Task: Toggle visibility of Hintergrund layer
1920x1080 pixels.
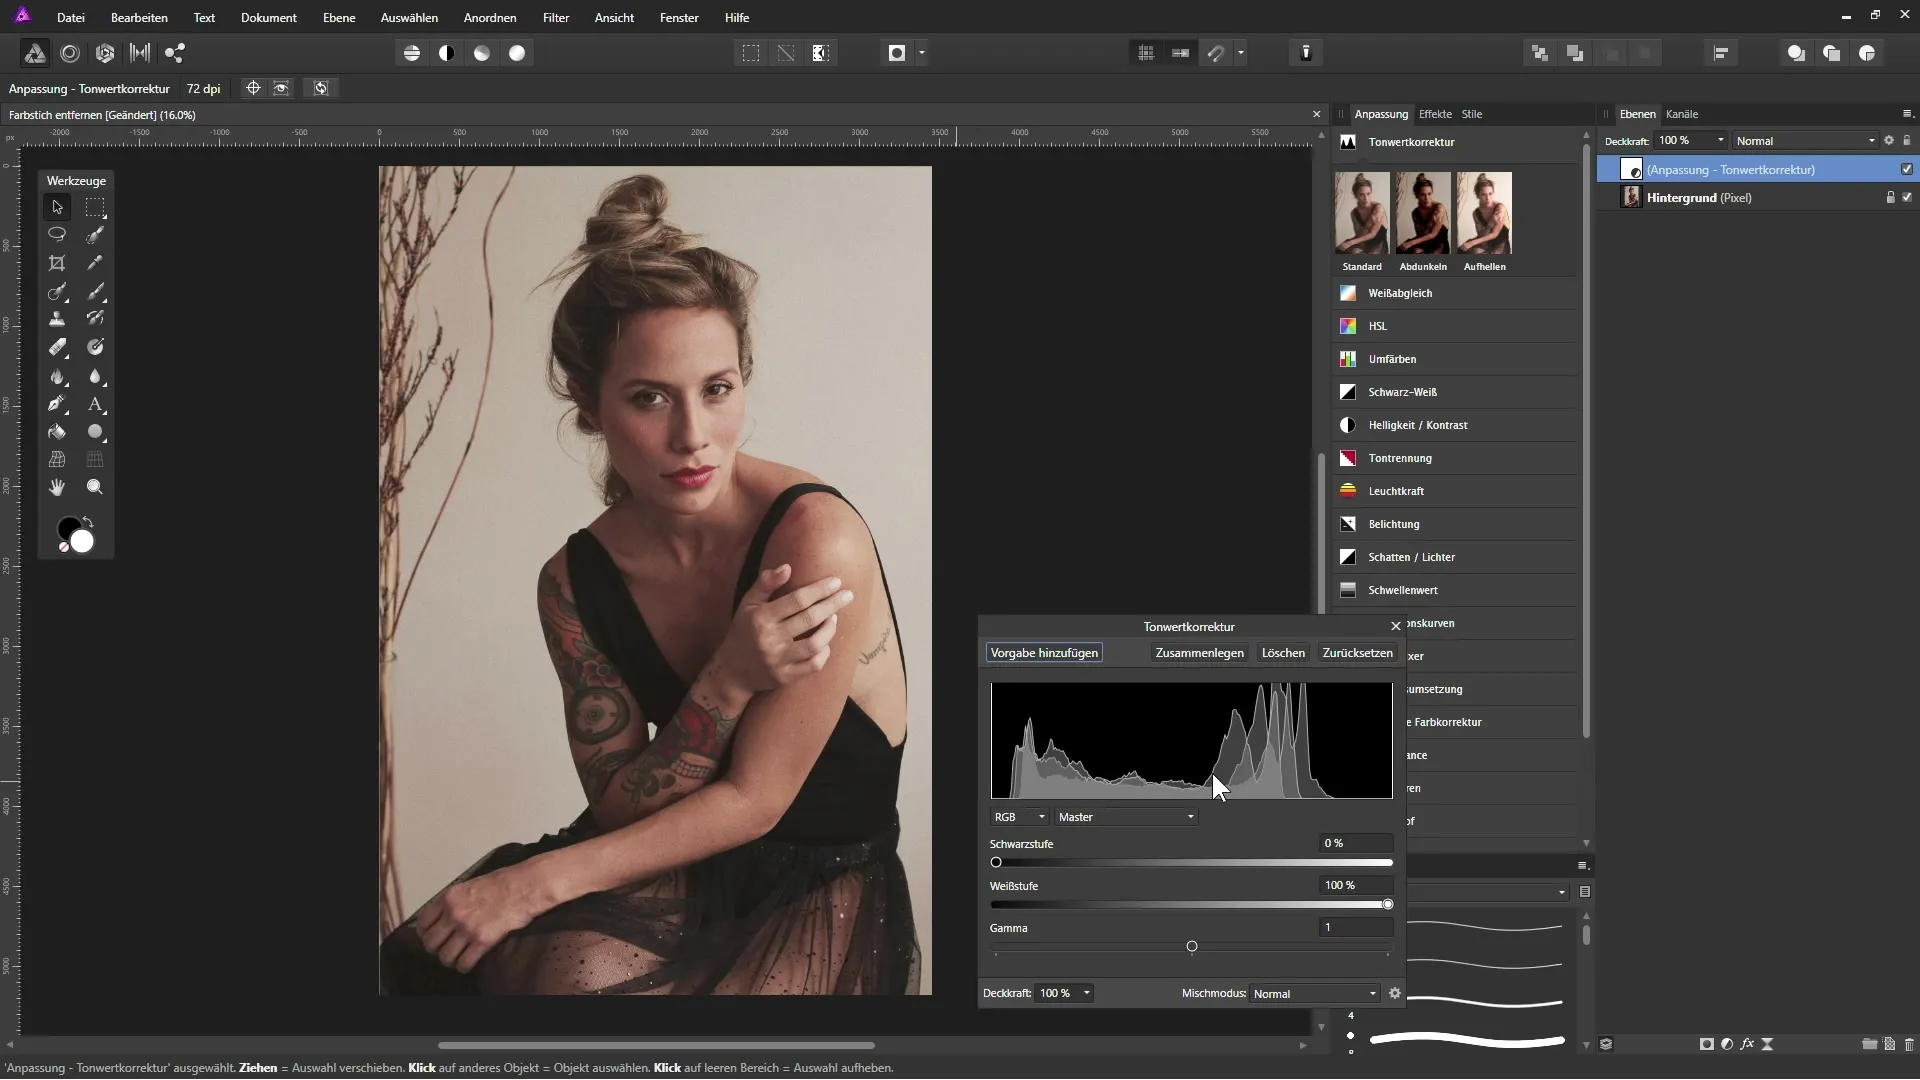Action: [x=1907, y=197]
